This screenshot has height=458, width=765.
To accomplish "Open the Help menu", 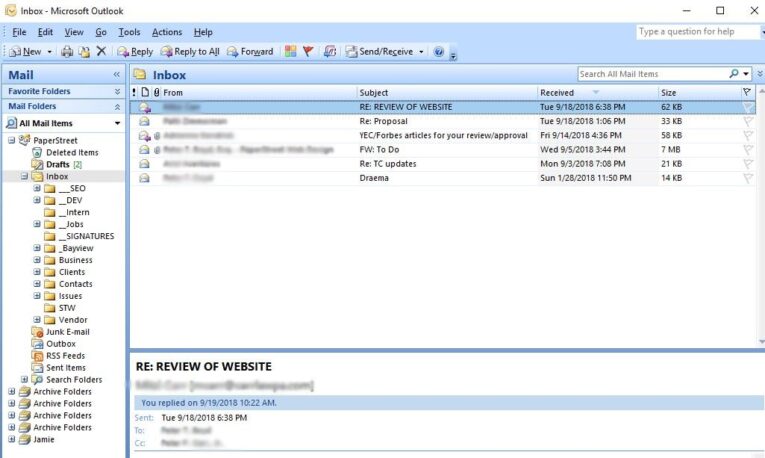I will click(203, 32).
